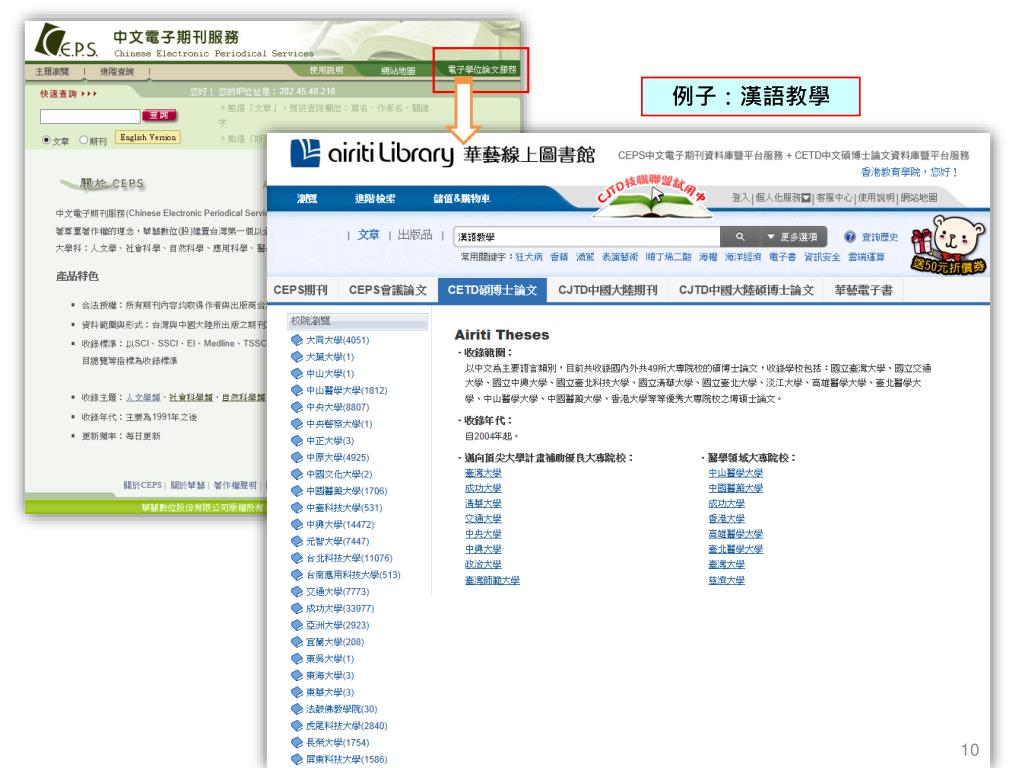Click the 清華大學 link
Image resolution: width=1024 pixels, height=768 pixels.
[x=483, y=504]
